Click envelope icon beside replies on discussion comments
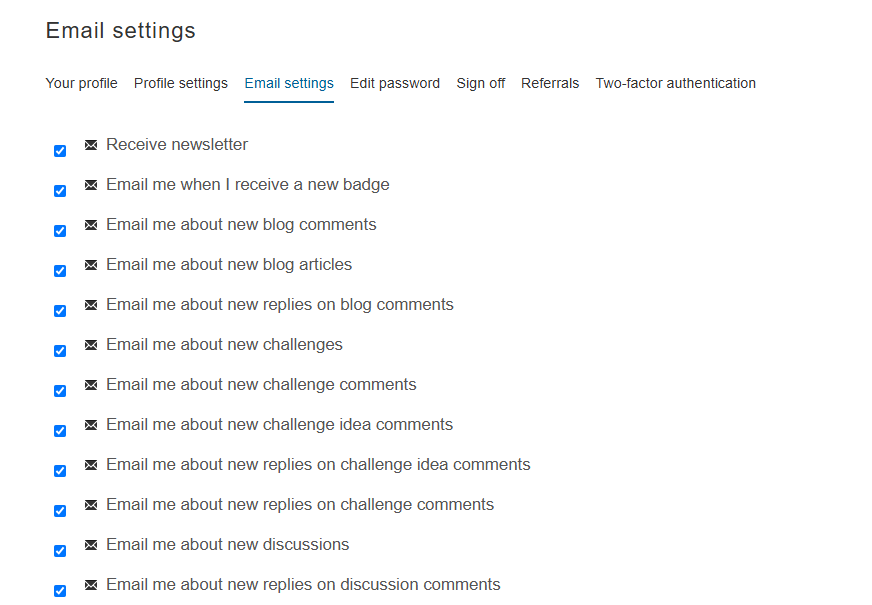 91,585
